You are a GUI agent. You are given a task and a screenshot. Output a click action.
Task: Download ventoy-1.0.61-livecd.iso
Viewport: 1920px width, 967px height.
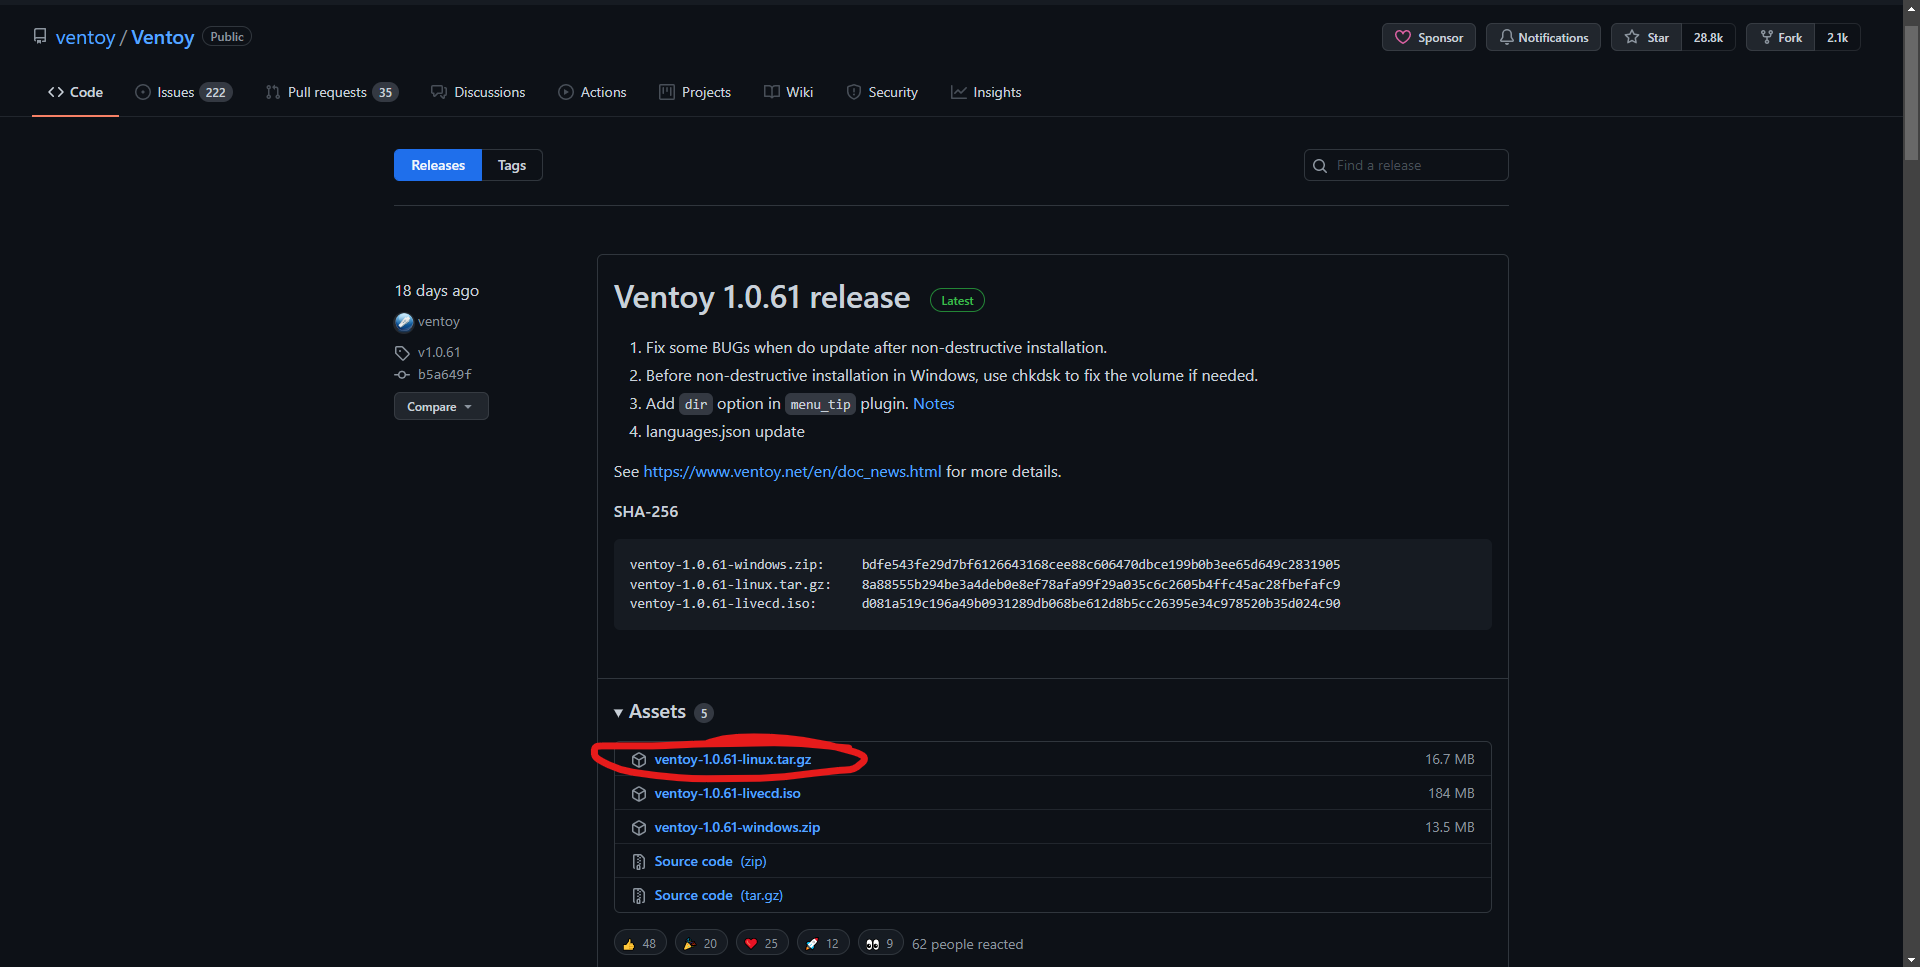pyautogui.click(x=728, y=794)
